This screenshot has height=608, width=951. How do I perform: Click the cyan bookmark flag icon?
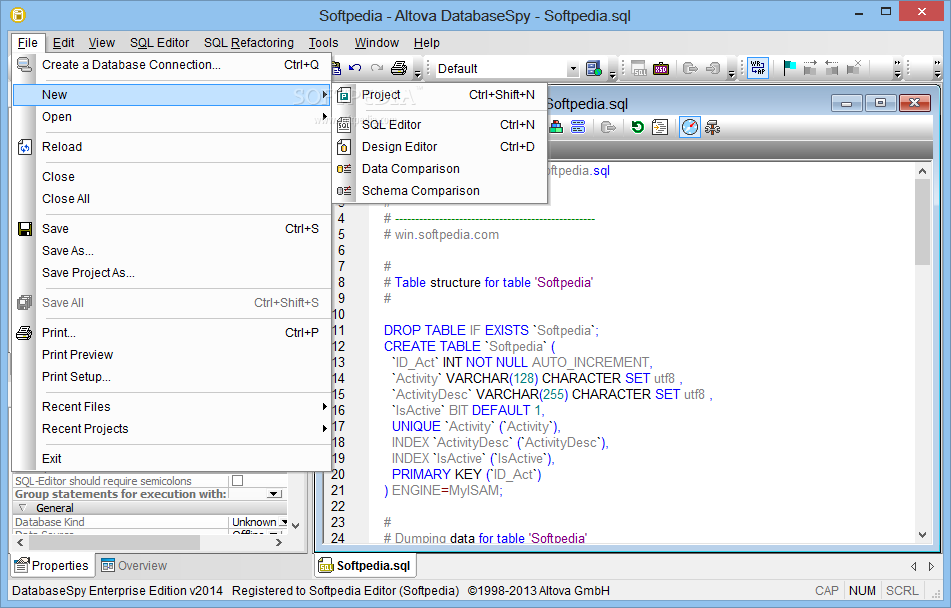click(x=789, y=68)
